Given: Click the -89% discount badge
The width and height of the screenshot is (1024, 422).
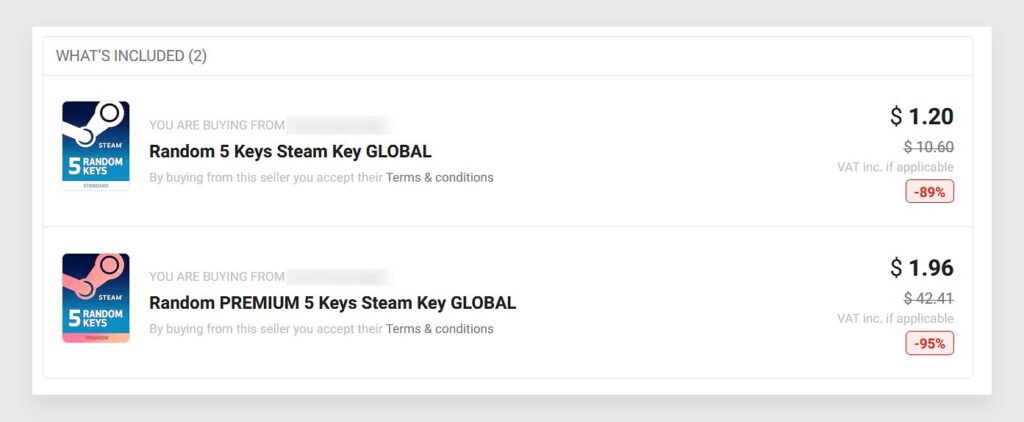Looking at the screenshot, I should (929, 191).
